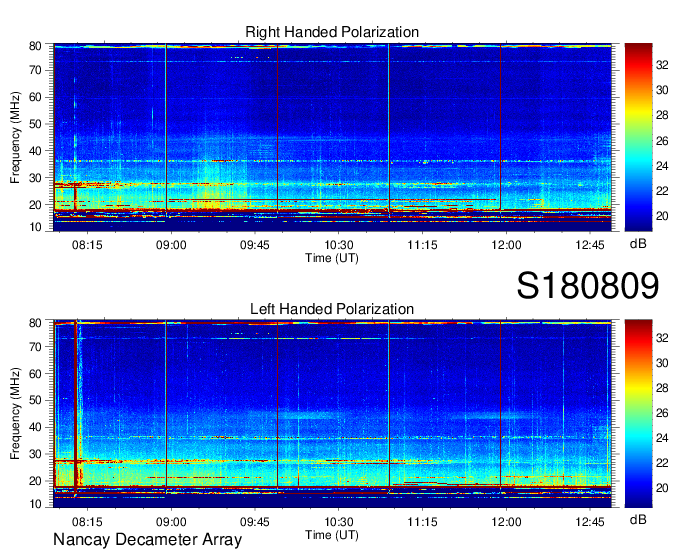The height and width of the screenshot is (552, 680).
Task: Click the 80 MHz tick on the lower plot
Action: pyautogui.click(x=35, y=323)
